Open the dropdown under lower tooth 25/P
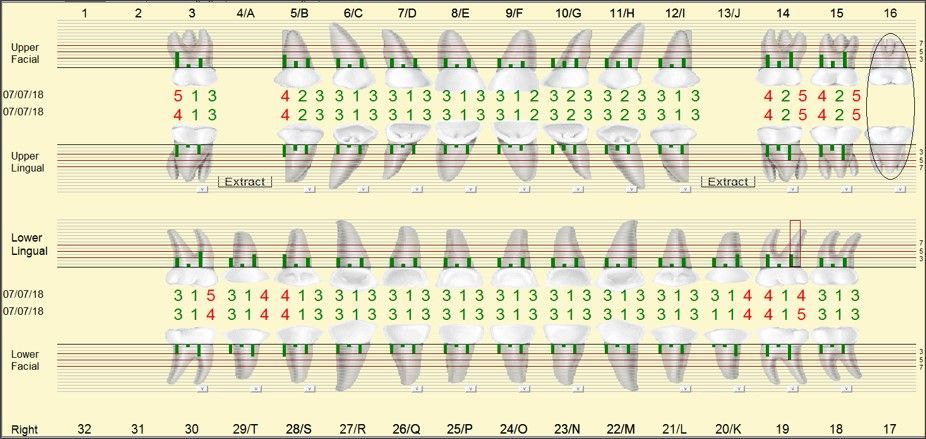926x439 pixels. 470,389
